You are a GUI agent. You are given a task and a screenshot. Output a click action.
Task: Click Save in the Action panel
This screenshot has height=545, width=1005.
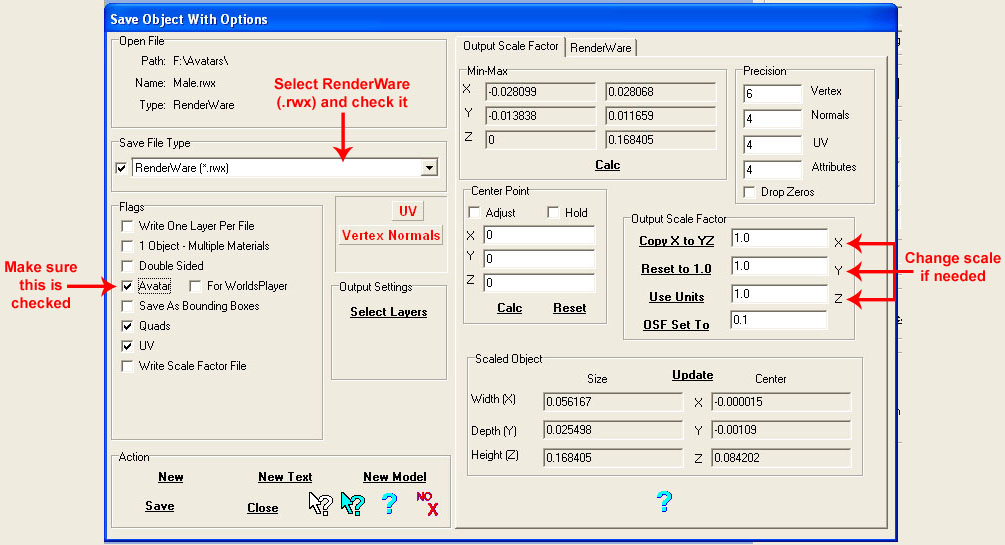click(x=160, y=506)
